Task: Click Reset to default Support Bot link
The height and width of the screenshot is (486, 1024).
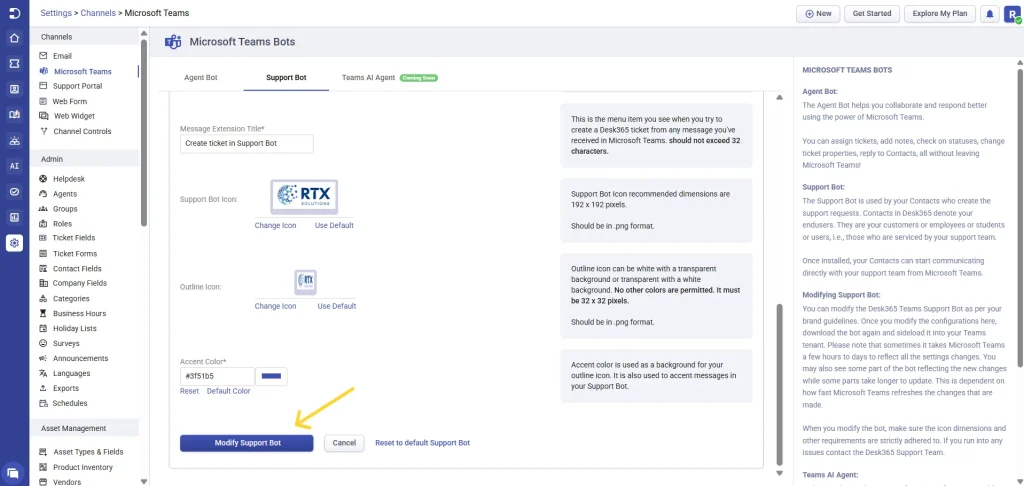Action: [x=423, y=443]
